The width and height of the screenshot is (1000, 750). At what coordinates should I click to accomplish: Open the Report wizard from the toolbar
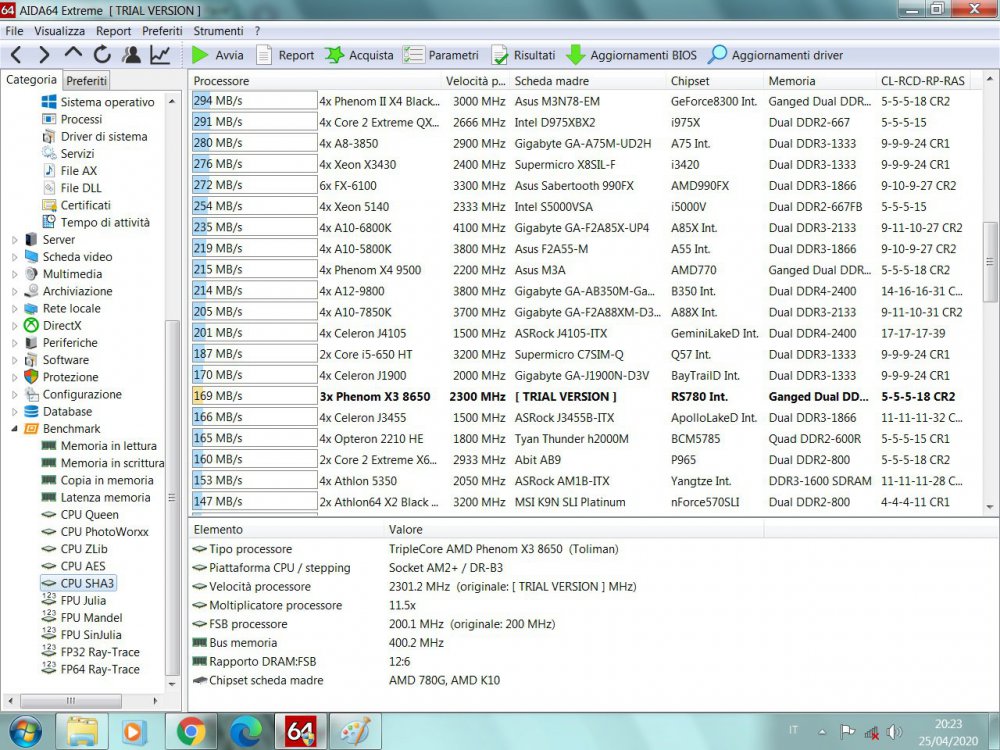pos(285,55)
